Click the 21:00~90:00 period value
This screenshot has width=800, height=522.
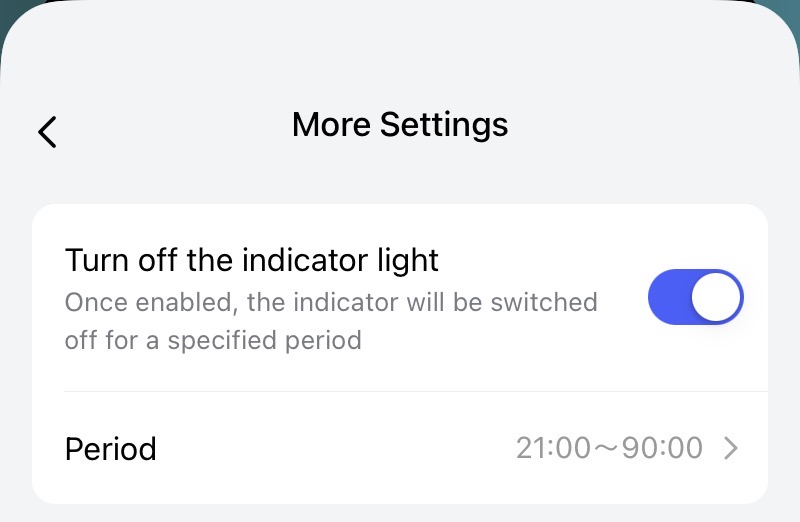609,448
